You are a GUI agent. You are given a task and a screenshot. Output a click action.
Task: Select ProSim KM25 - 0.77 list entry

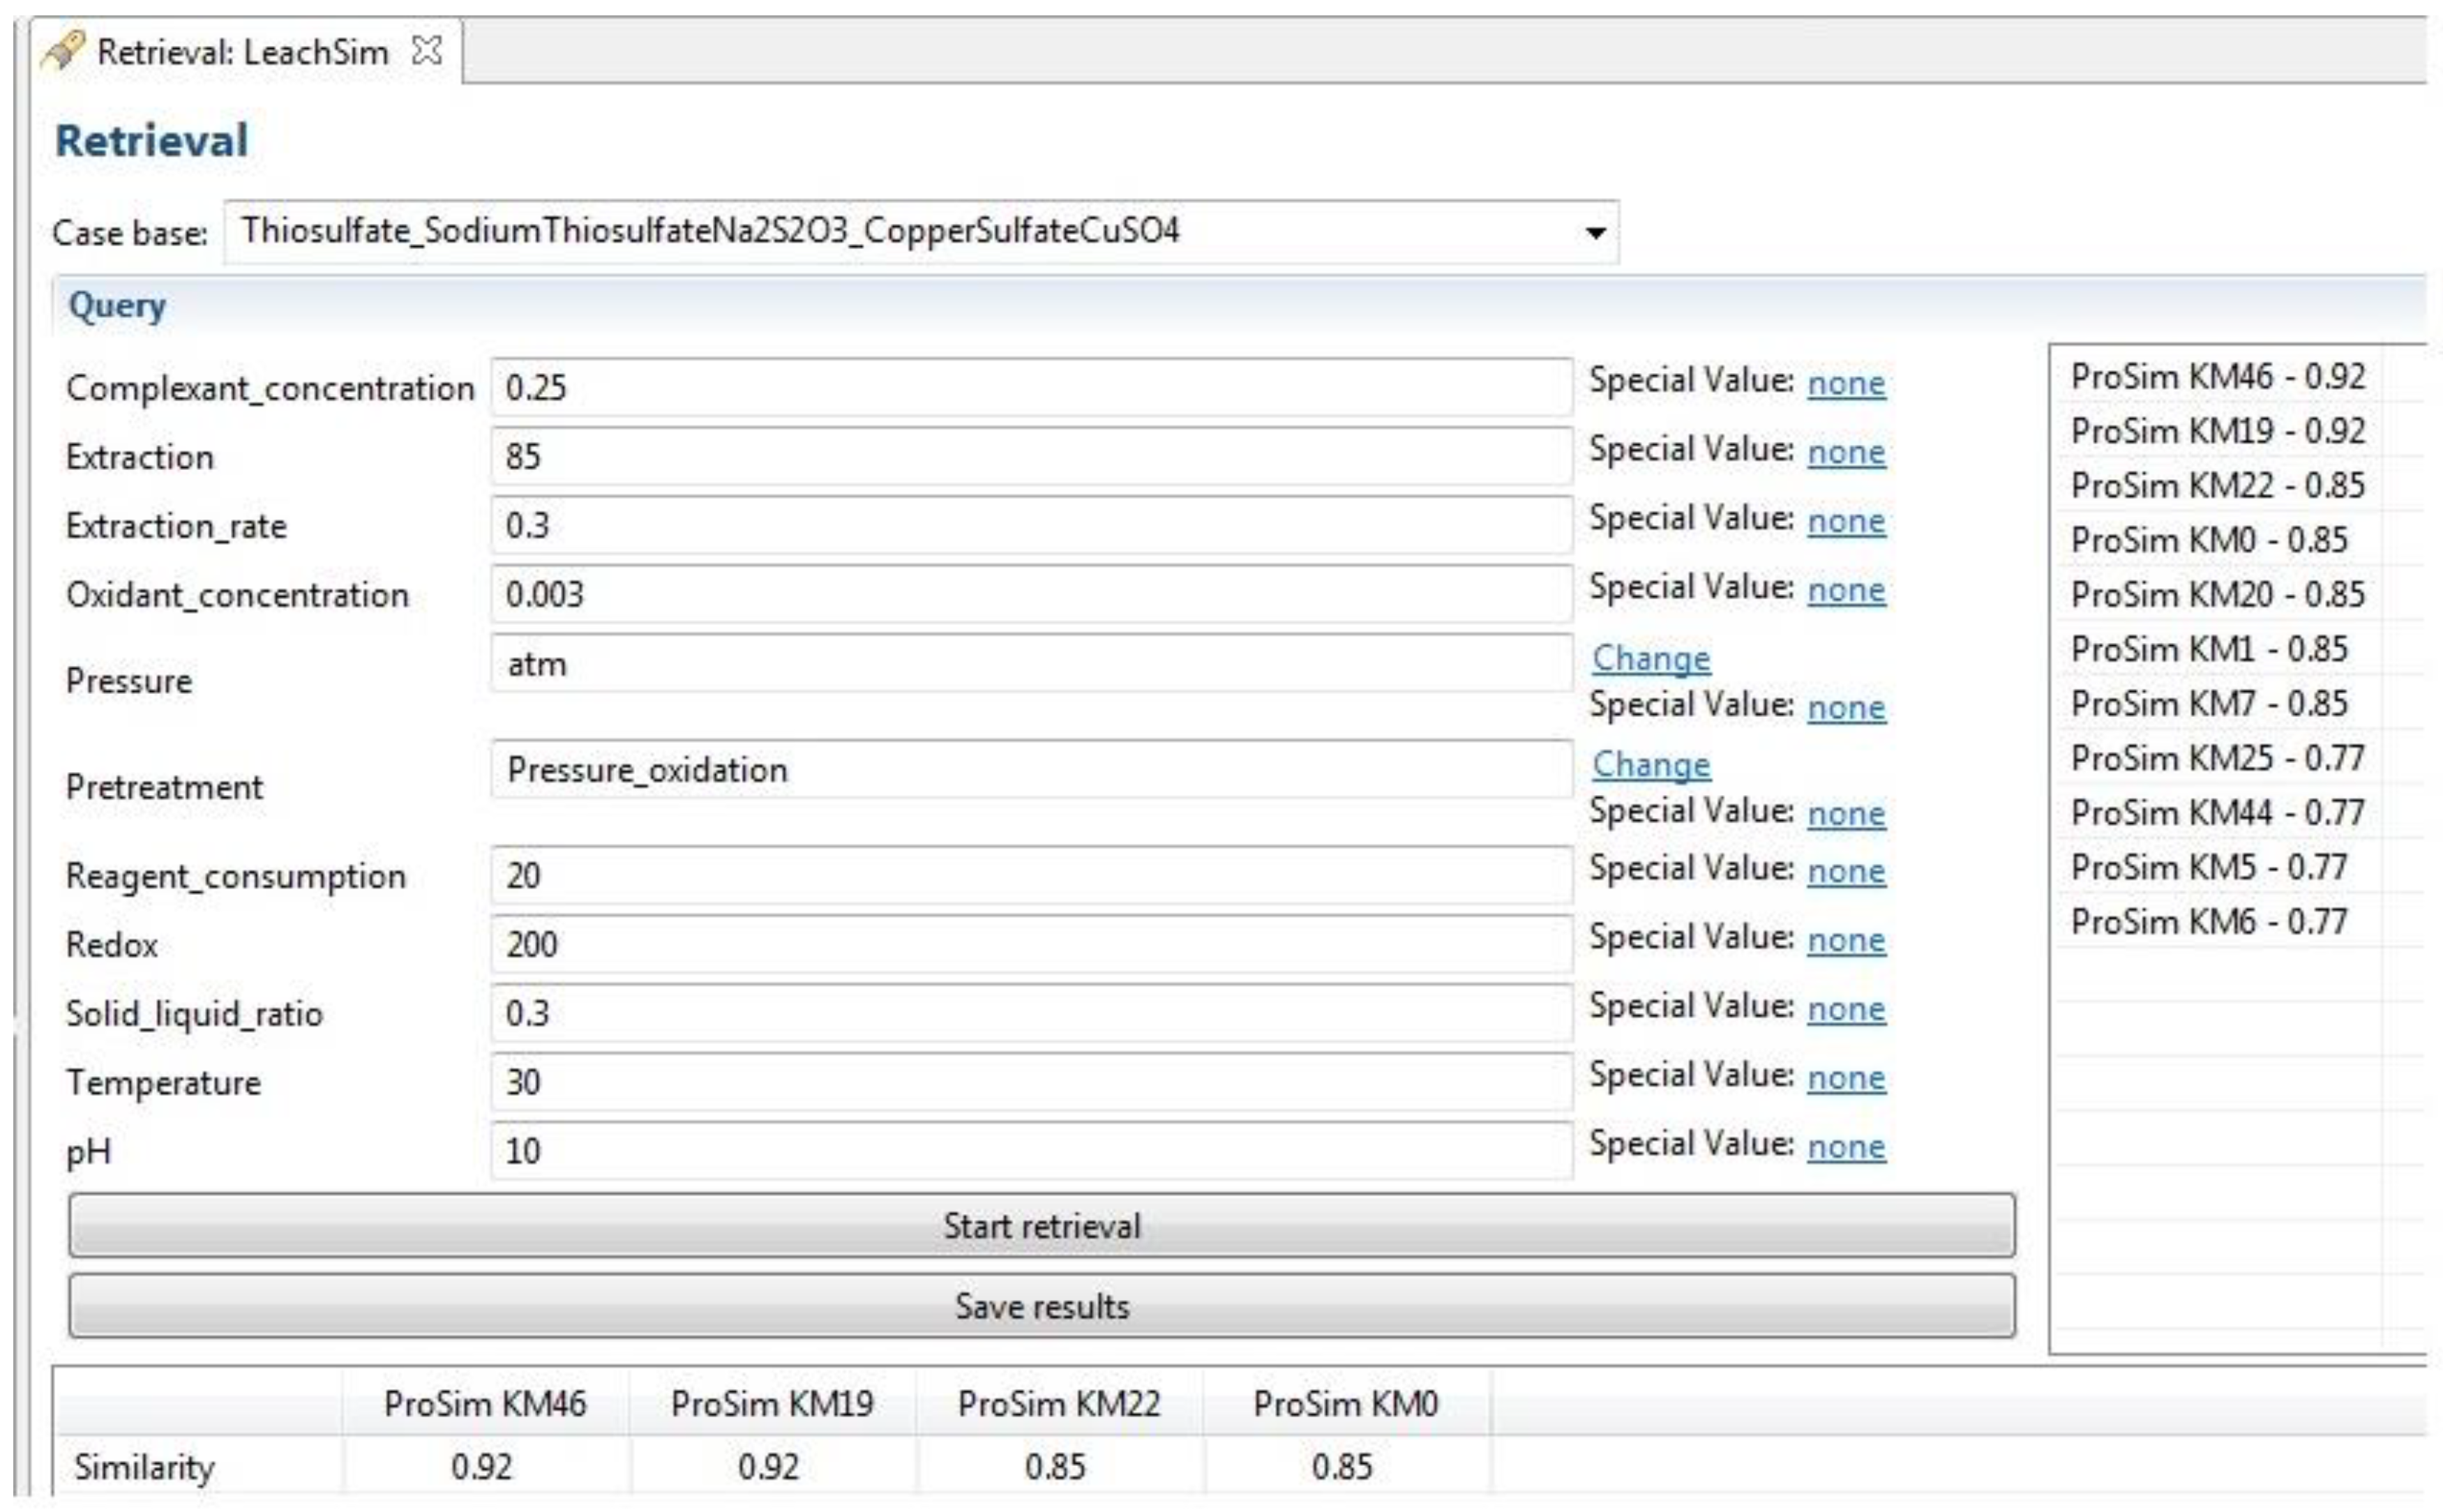[2217, 758]
